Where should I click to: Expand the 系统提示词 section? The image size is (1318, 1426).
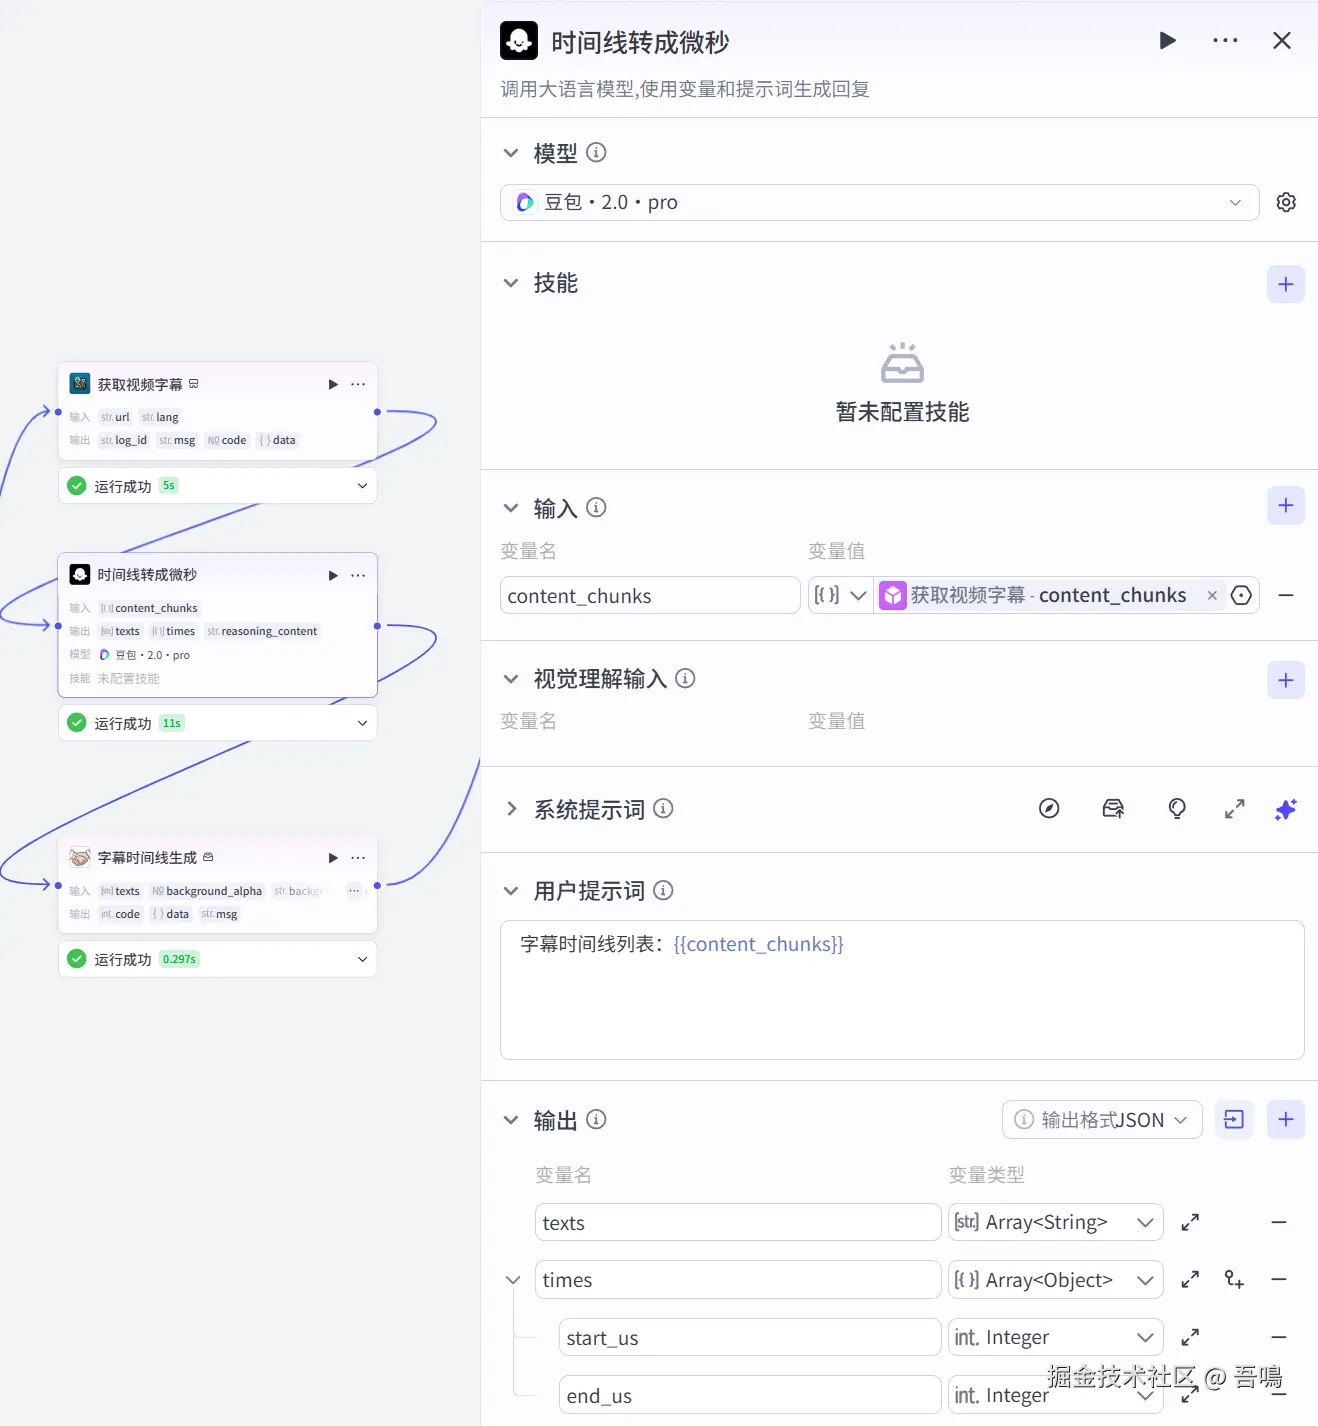[511, 809]
